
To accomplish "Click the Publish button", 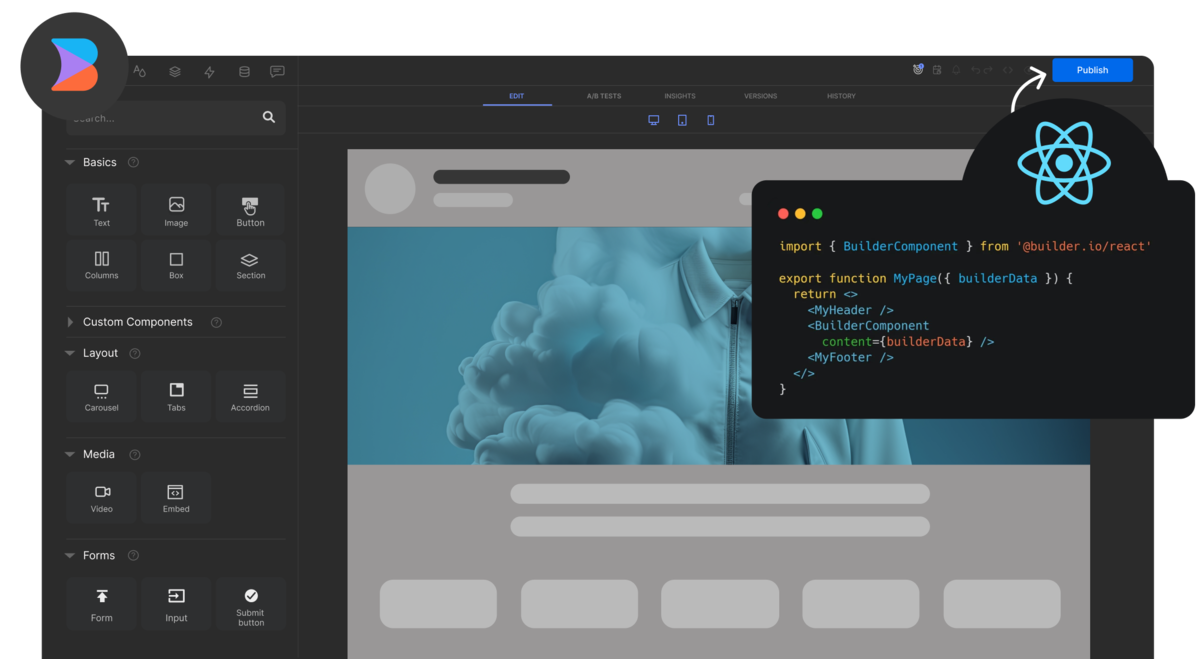I will click(1092, 70).
